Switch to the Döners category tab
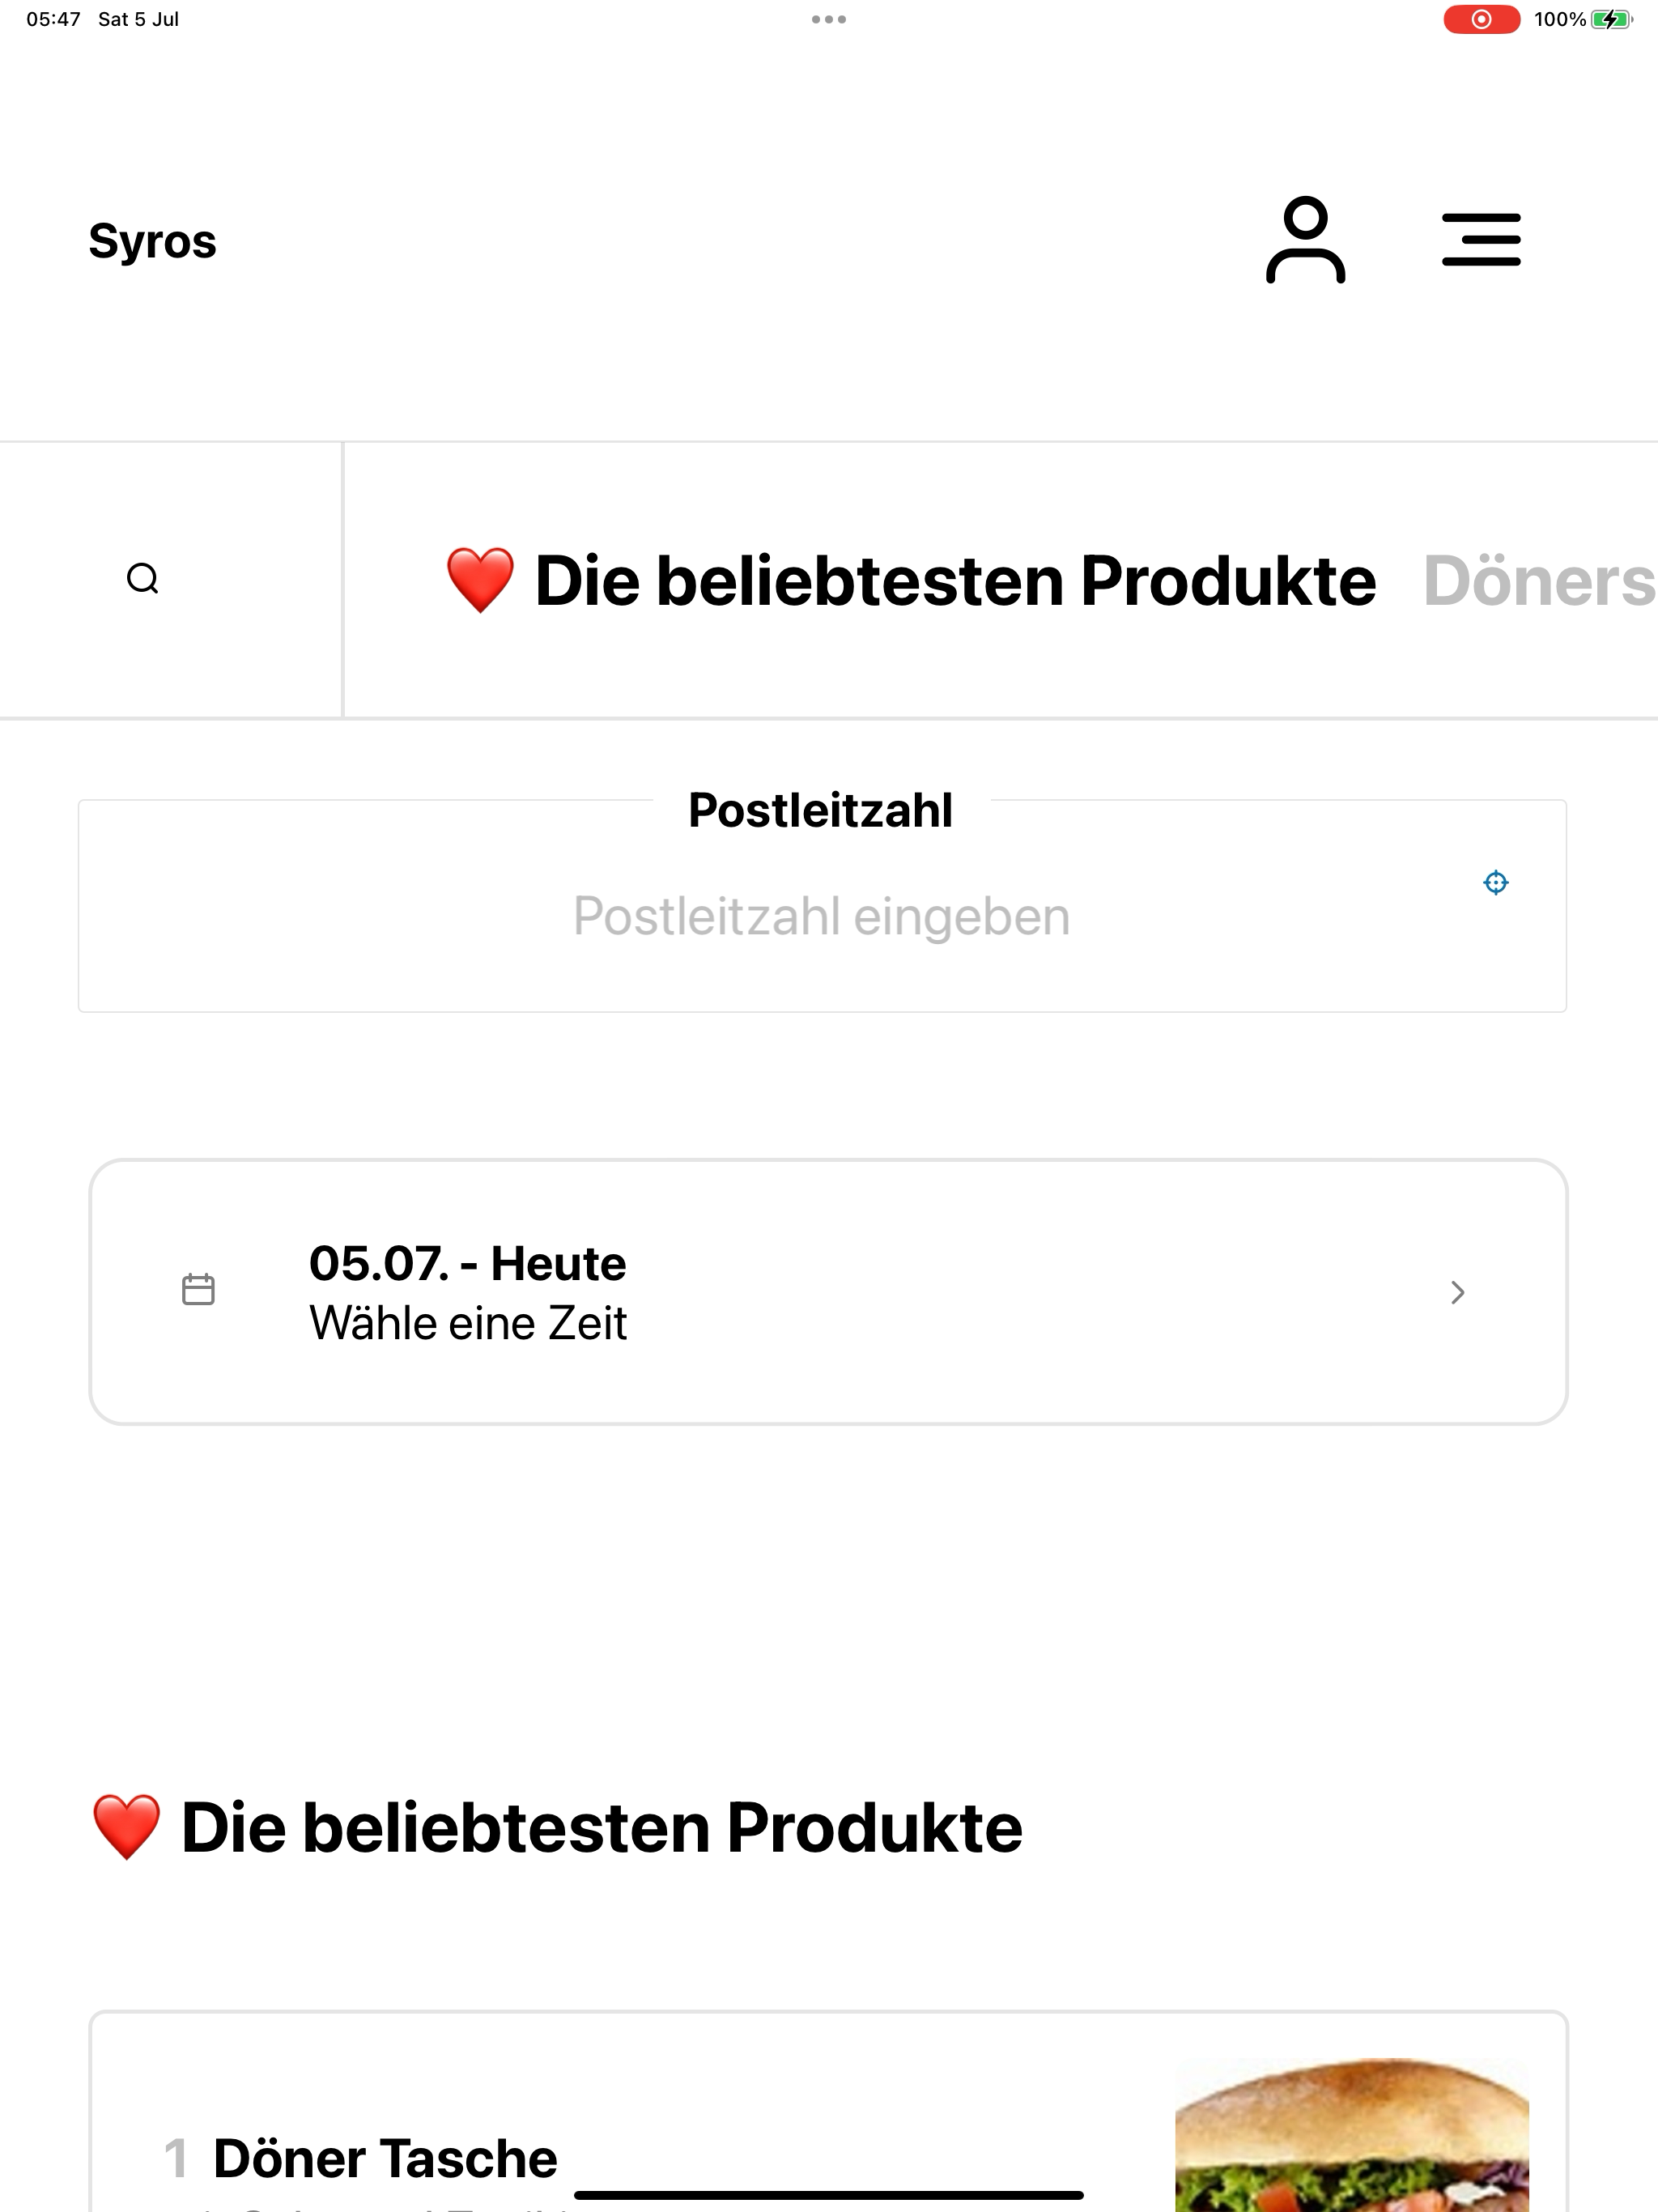The width and height of the screenshot is (1658, 2212). coord(1540,580)
